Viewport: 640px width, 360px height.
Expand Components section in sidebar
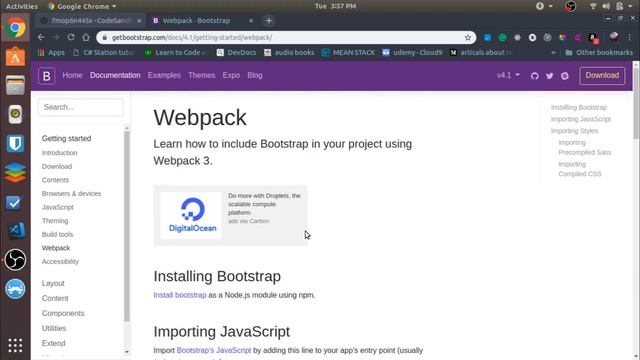click(63, 313)
